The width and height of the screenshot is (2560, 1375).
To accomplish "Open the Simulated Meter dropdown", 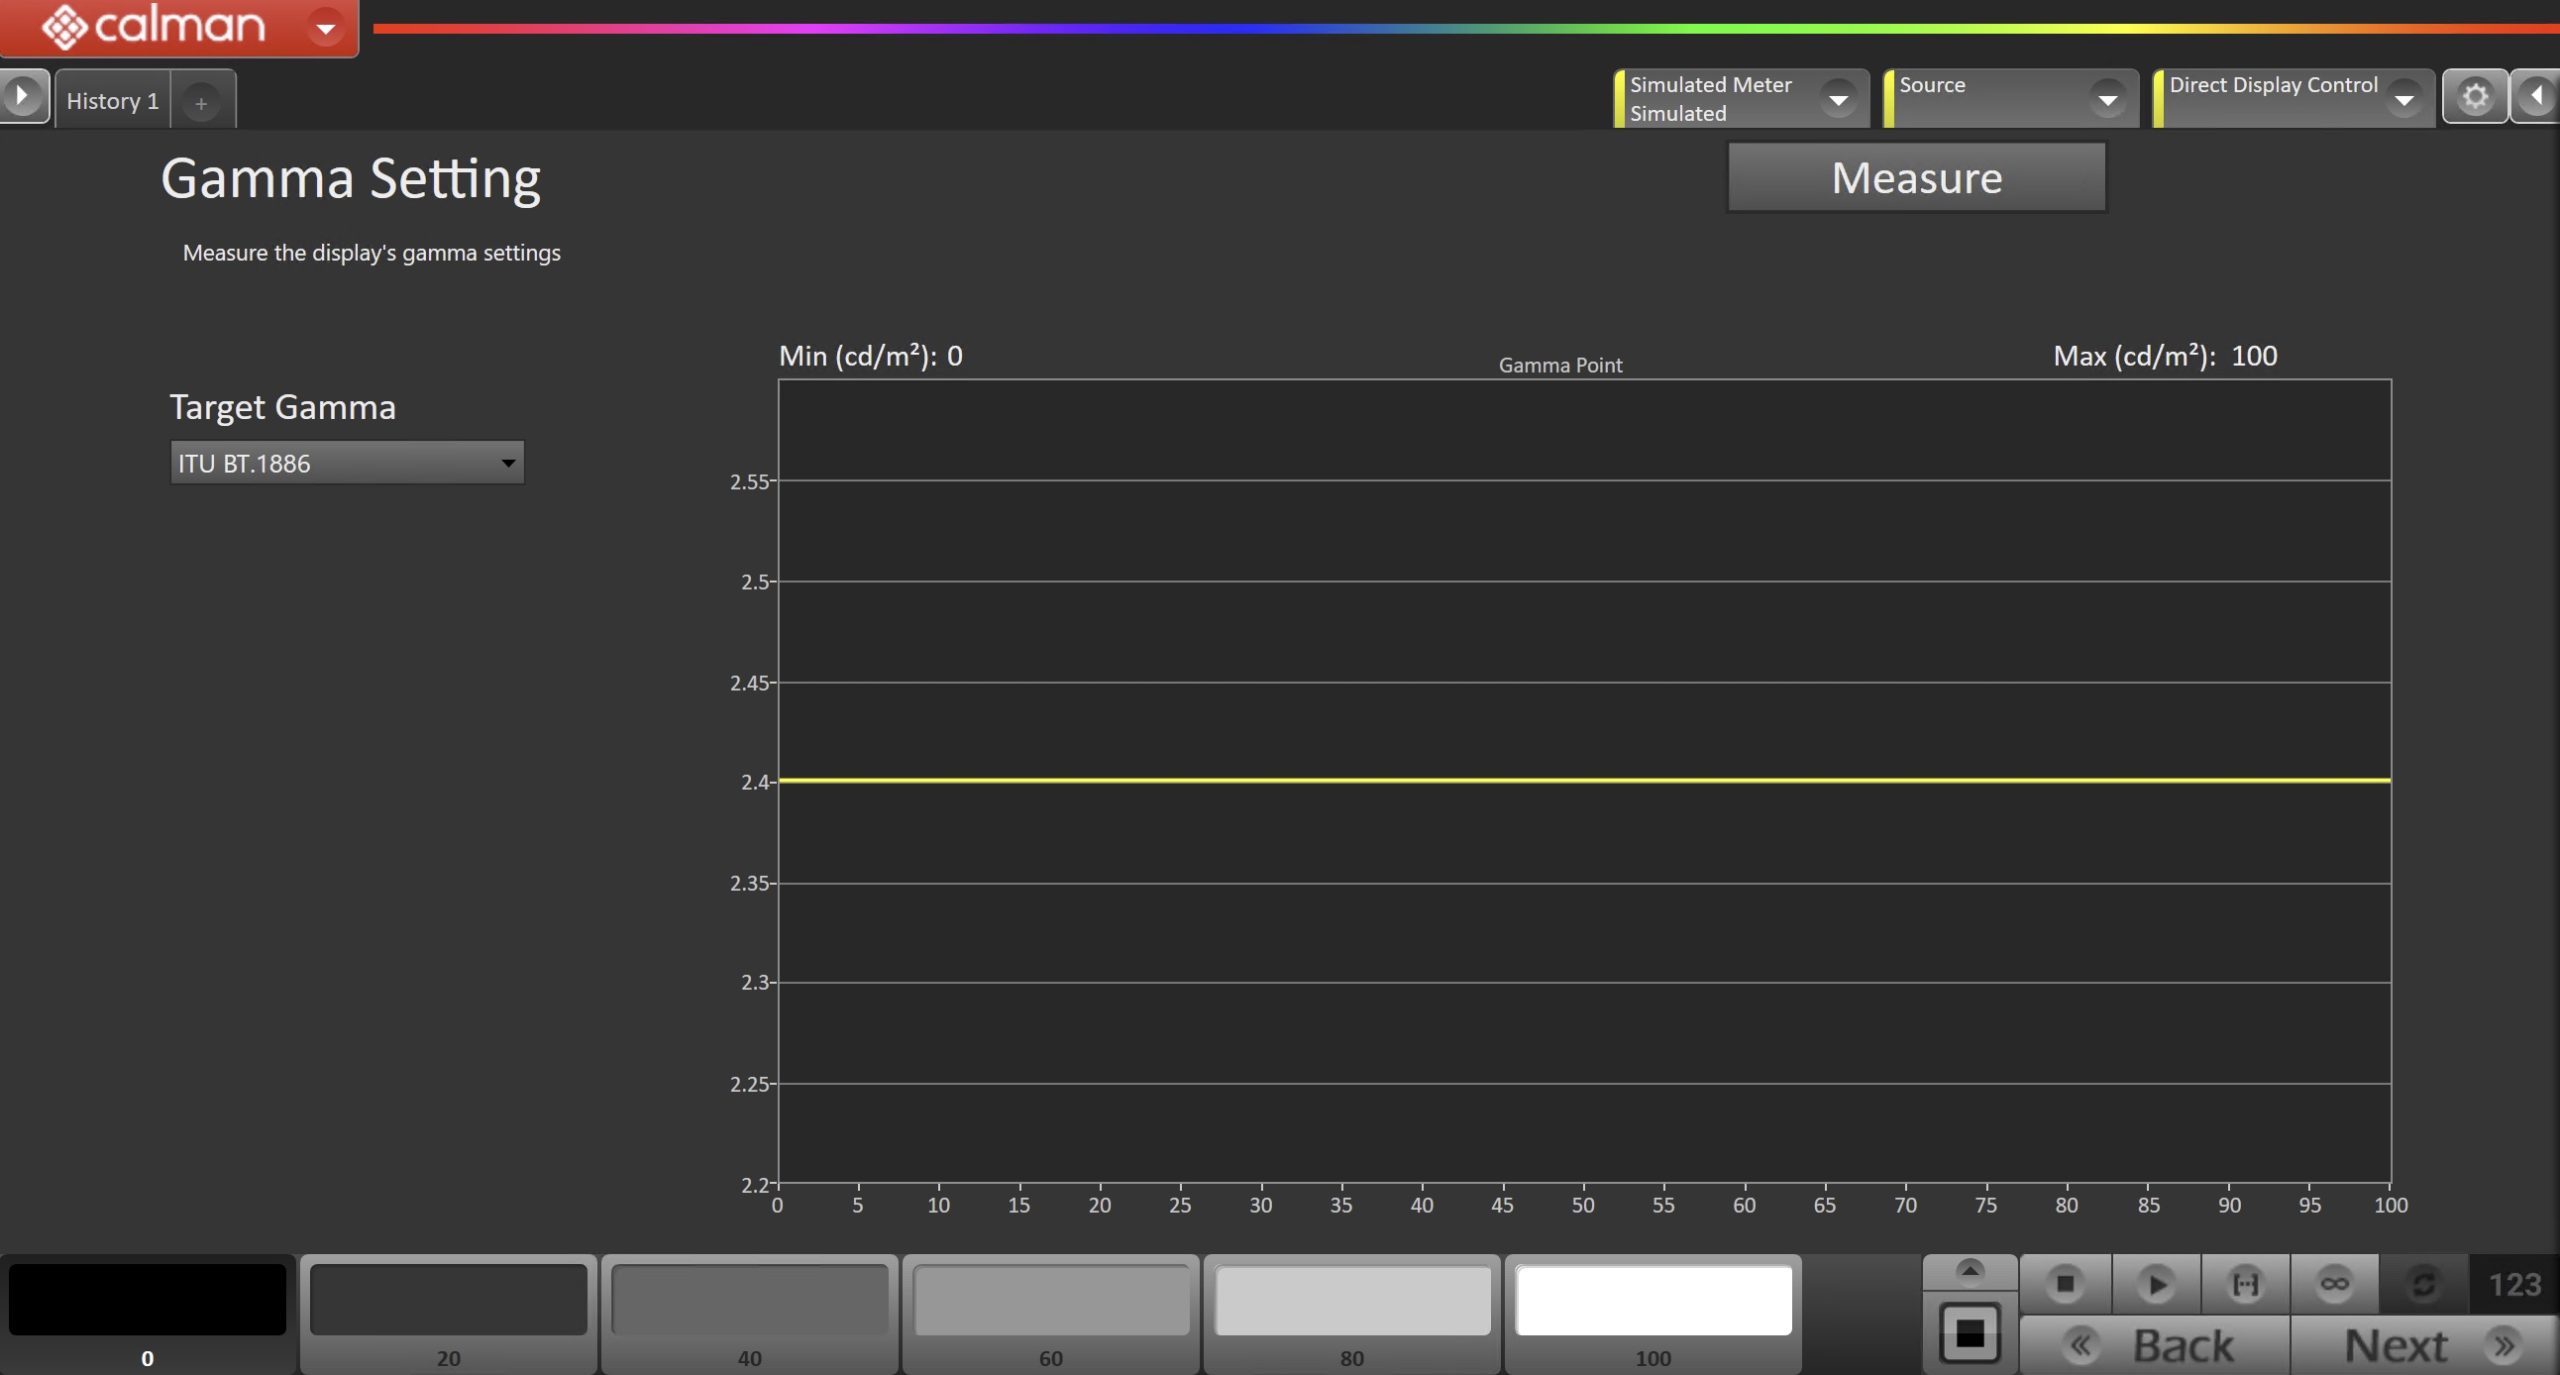I will 1838,99.
